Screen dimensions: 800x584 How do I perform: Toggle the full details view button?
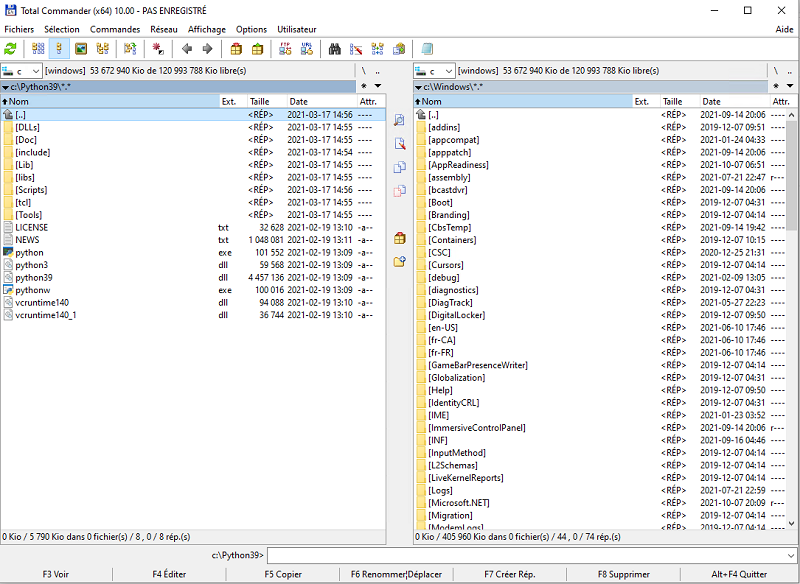tap(59, 48)
